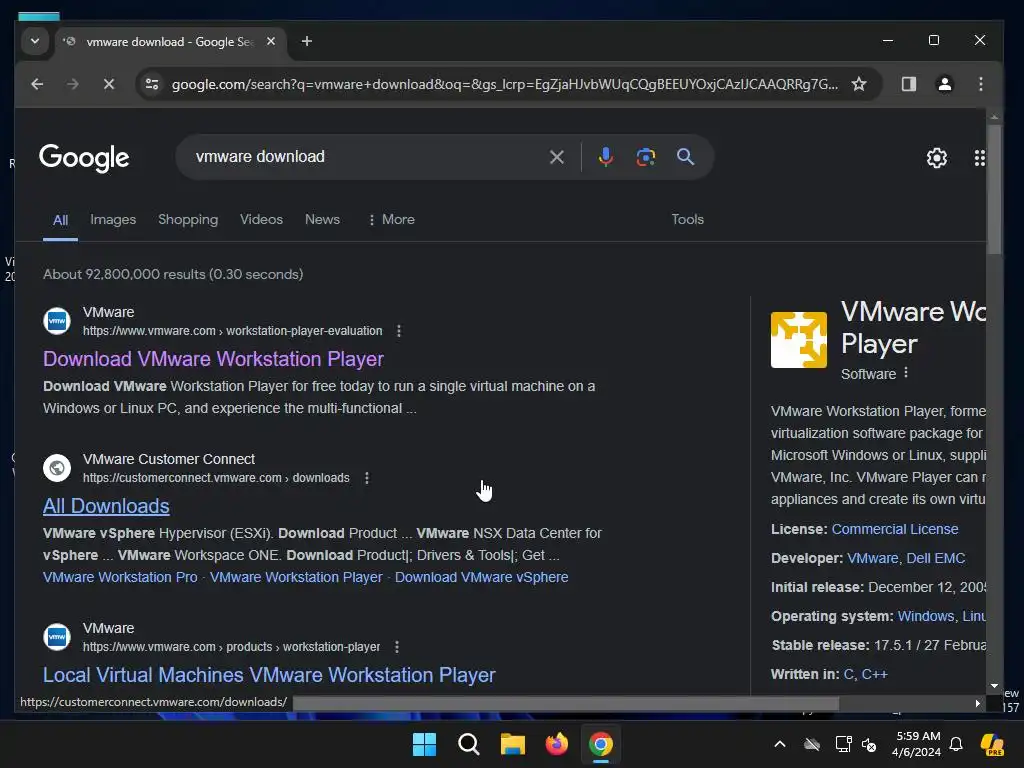Image resolution: width=1024 pixels, height=768 pixels.
Task: Clear the search query with the X
Action: 556,157
